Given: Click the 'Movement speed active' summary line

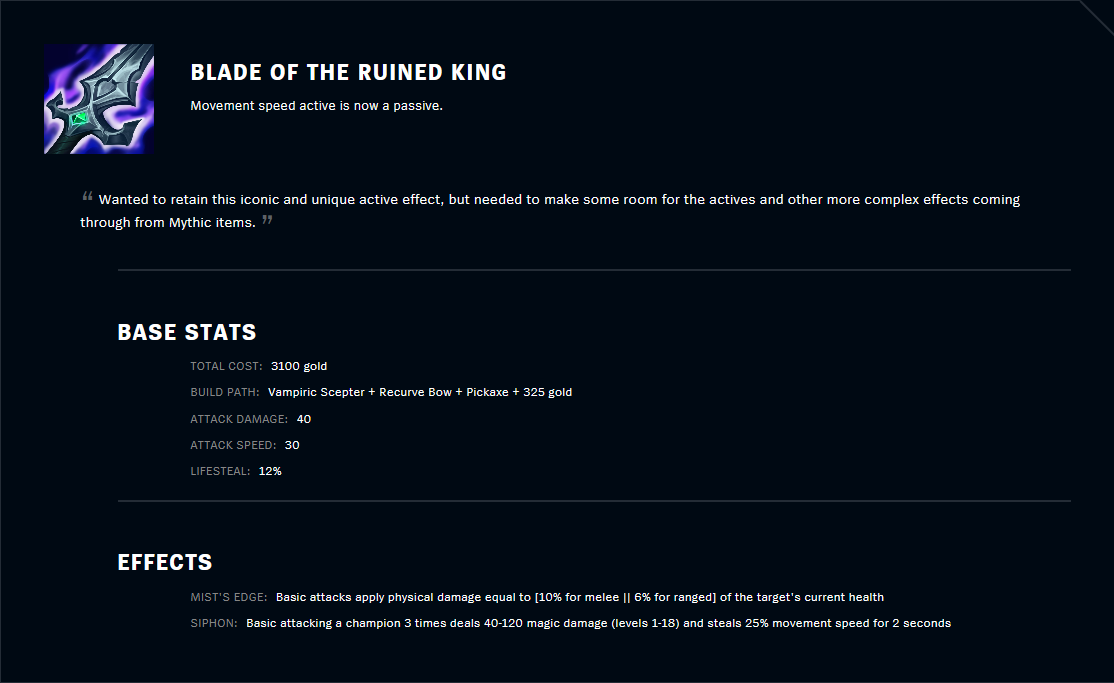Looking at the screenshot, I should (316, 105).
